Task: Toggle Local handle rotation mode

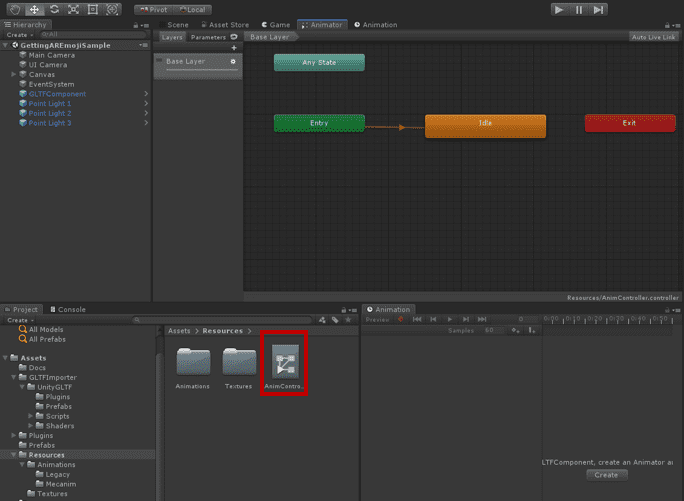Action: (x=193, y=9)
